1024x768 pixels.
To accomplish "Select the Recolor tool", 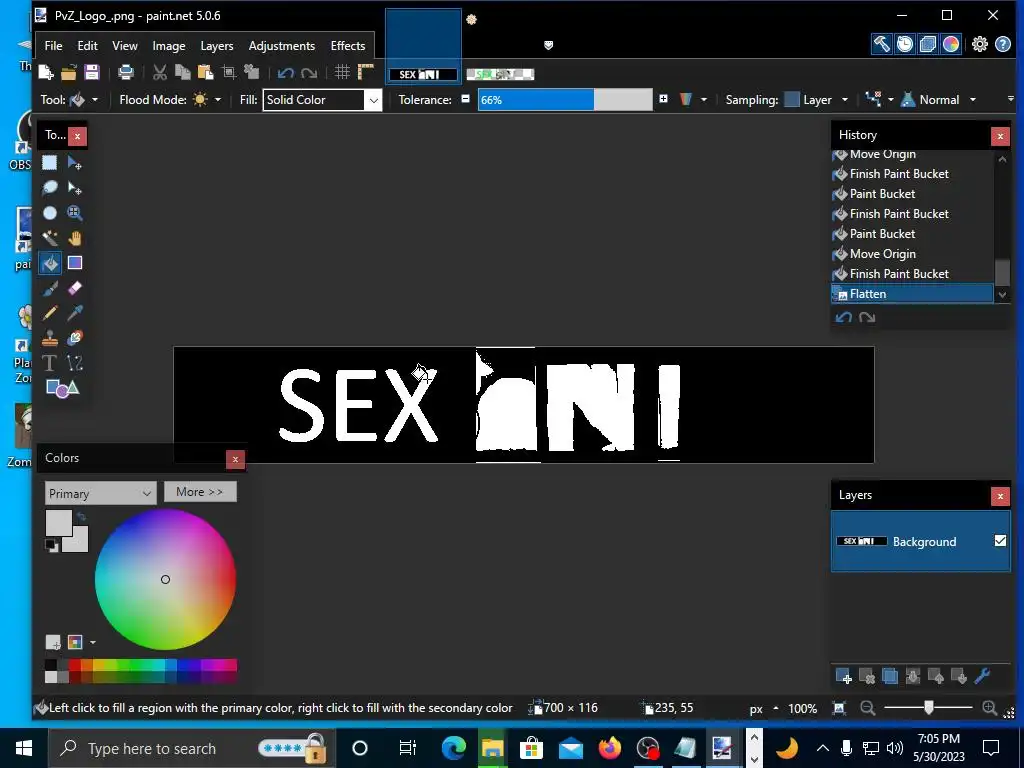I will coord(74,338).
